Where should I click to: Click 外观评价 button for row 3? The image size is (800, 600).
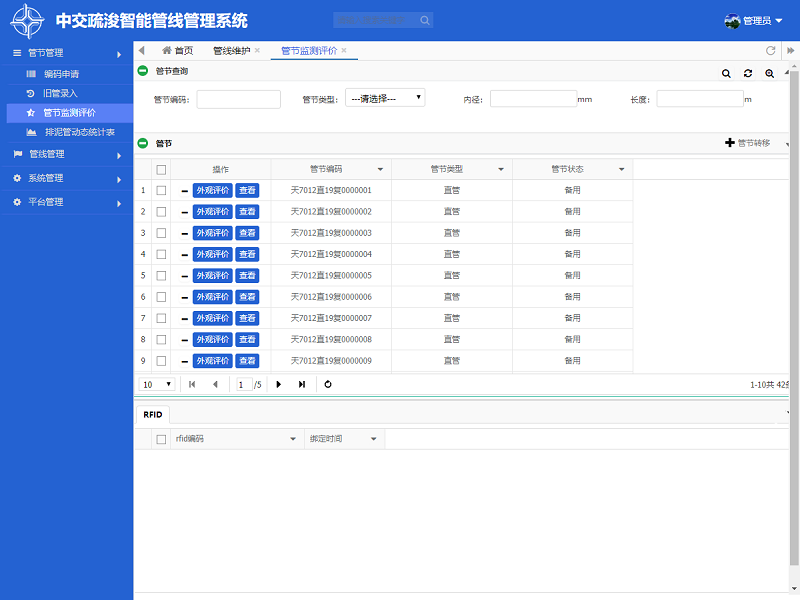(x=212, y=233)
